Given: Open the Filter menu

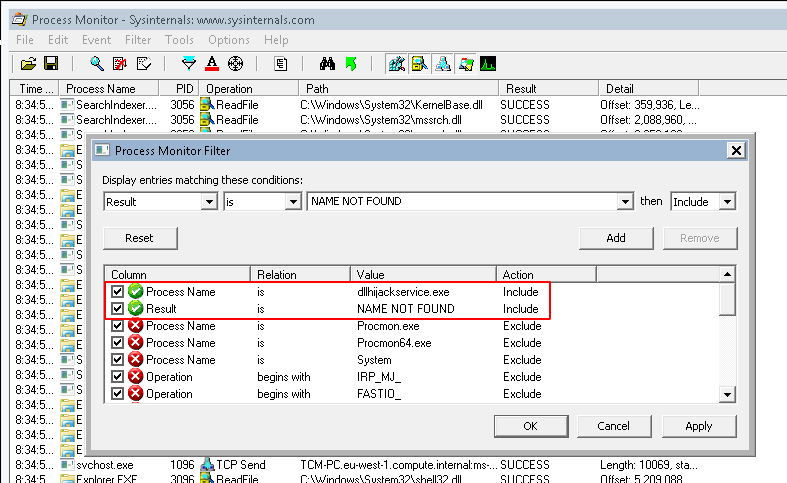Looking at the screenshot, I should (138, 40).
